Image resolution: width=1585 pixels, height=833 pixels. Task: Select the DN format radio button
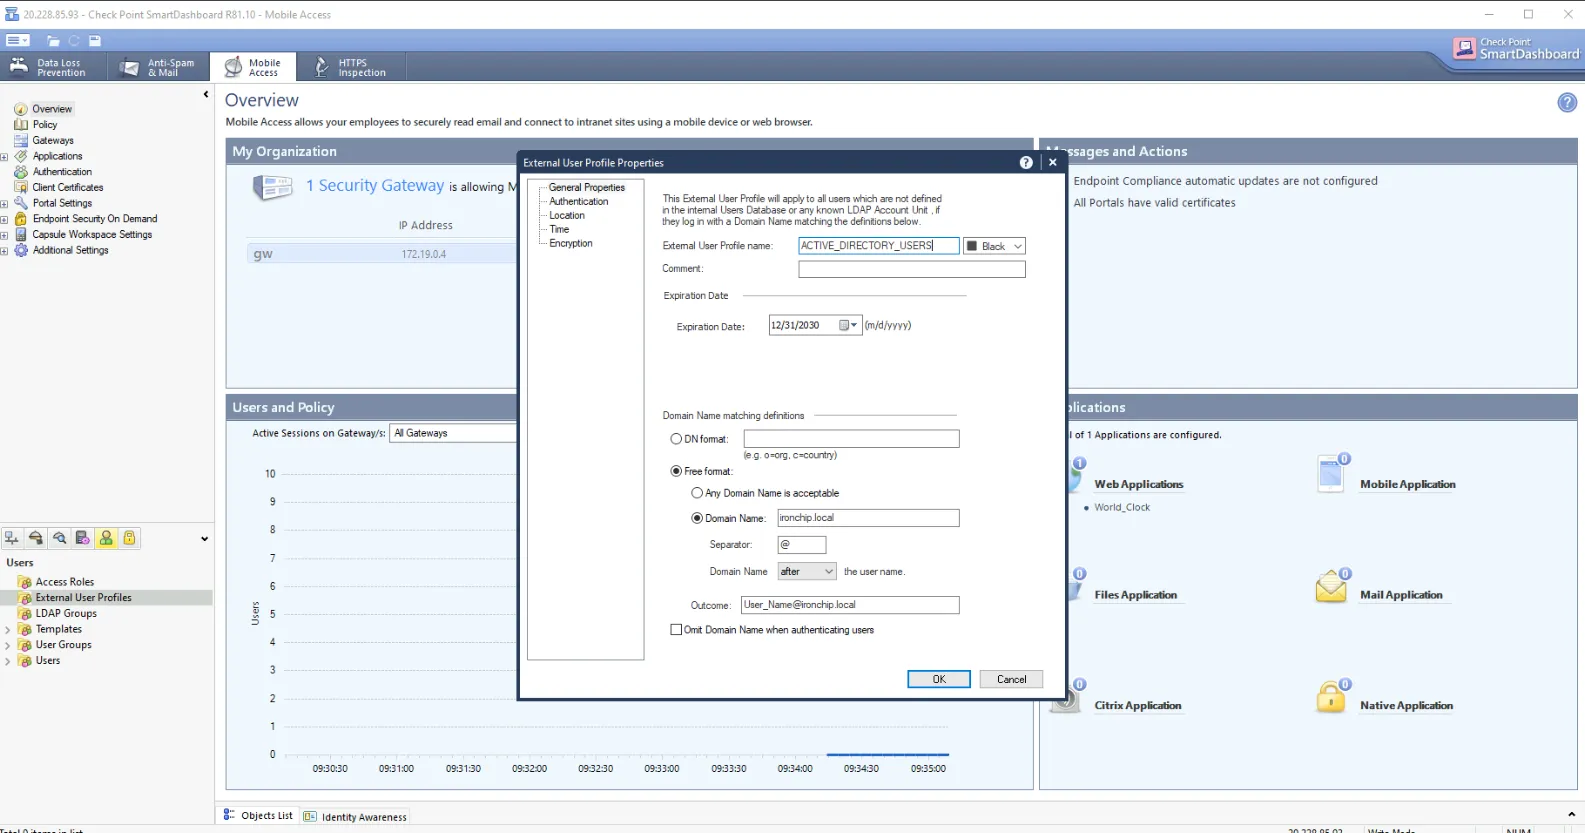[x=676, y=439]
